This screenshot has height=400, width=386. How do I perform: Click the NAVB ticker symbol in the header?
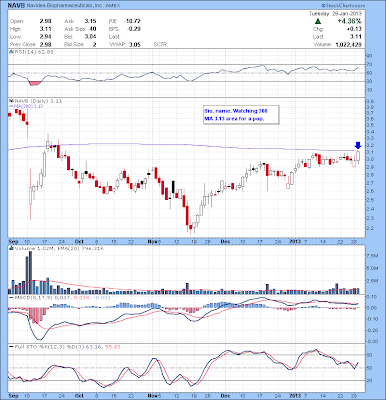coord(15,5)
